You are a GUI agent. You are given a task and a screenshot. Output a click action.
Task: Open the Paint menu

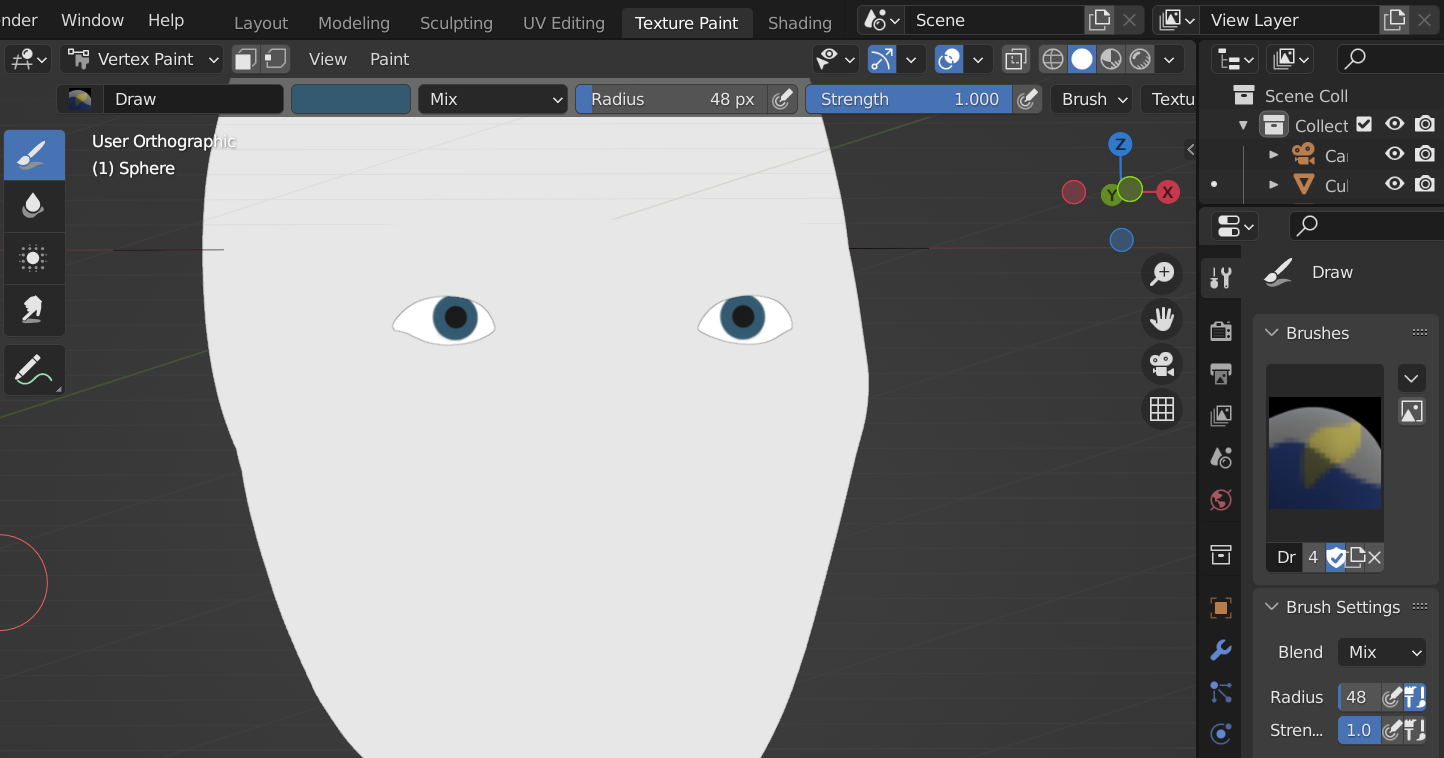(389, 60)
